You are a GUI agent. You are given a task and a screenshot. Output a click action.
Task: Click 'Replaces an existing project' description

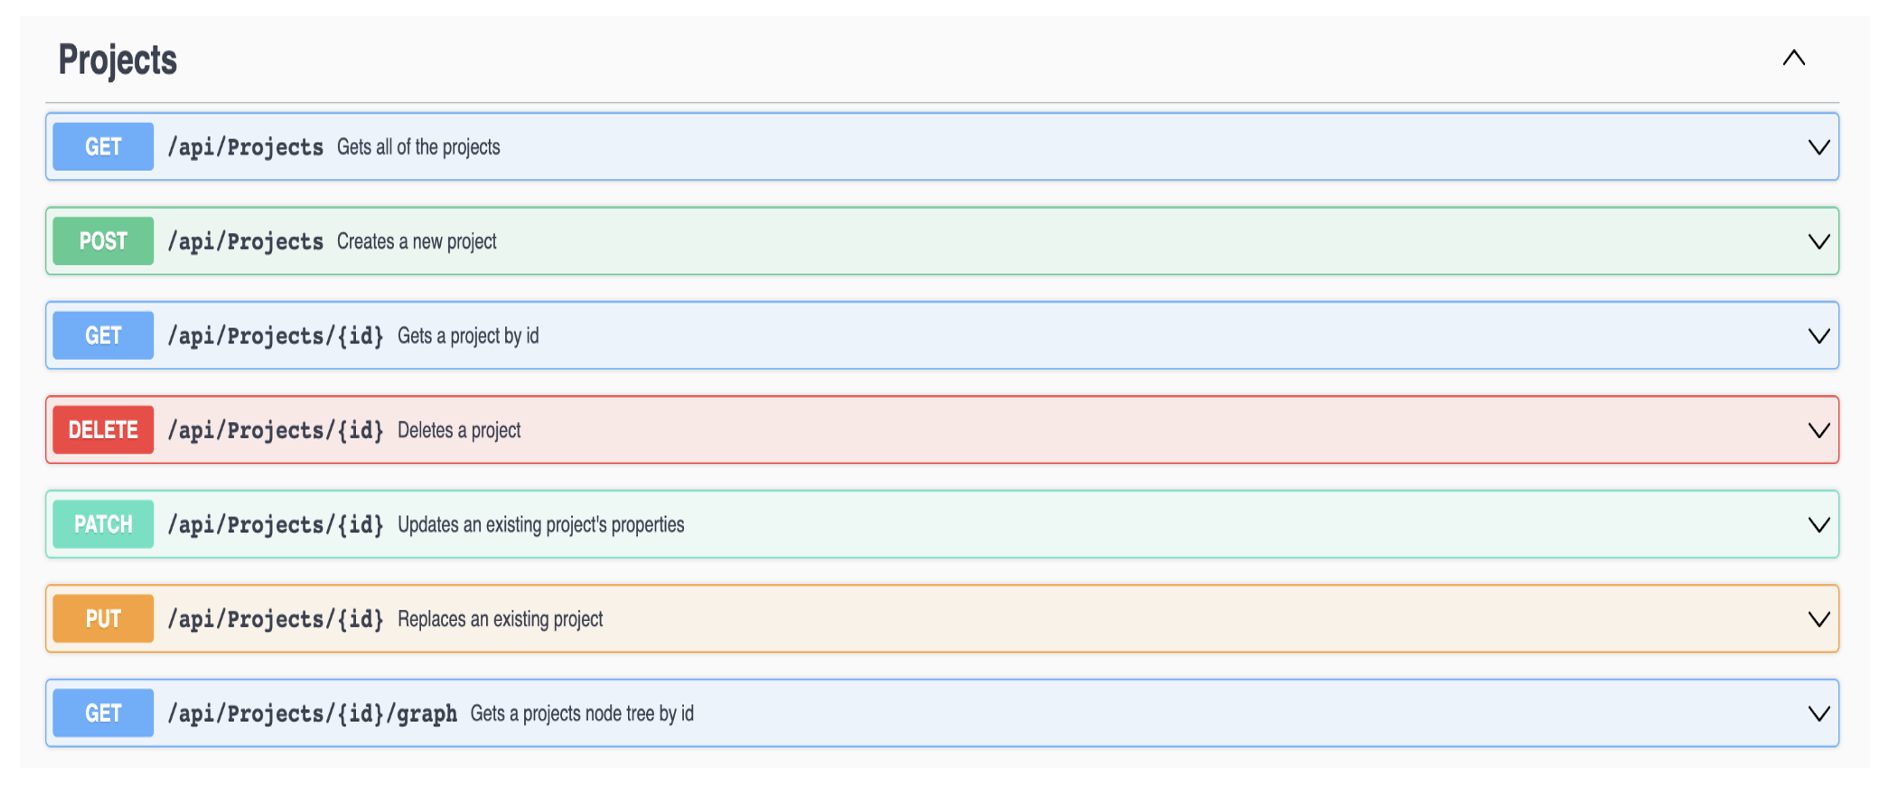tap(500, 619)
